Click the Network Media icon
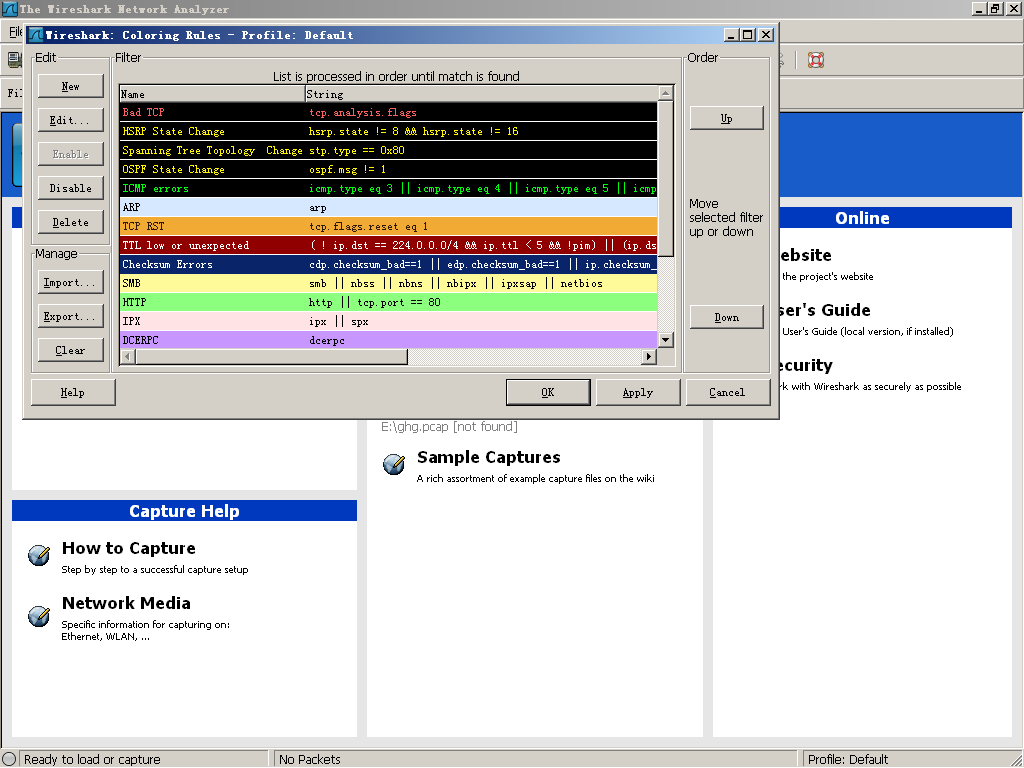 click(x=39, y=615)
